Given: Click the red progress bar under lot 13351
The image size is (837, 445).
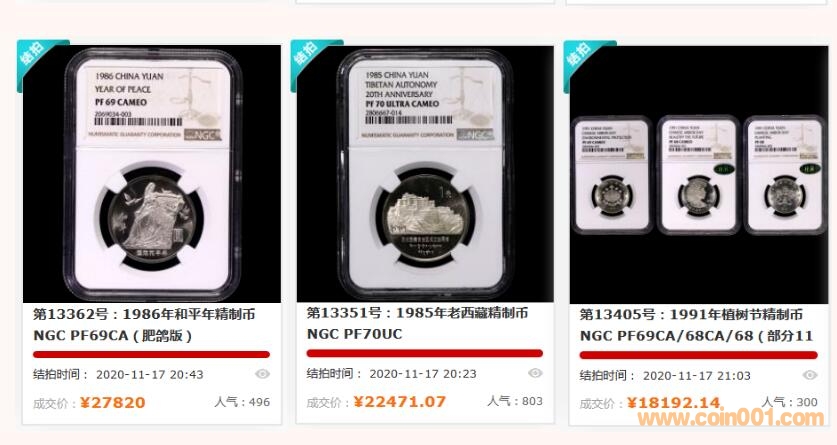Looking at the screenshot, I should [x=424, y=353].
